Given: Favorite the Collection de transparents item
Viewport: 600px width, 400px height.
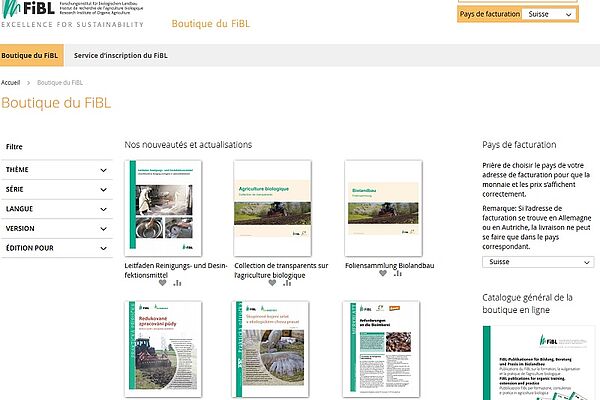Looking at the screenshot, I should (272, 283).
